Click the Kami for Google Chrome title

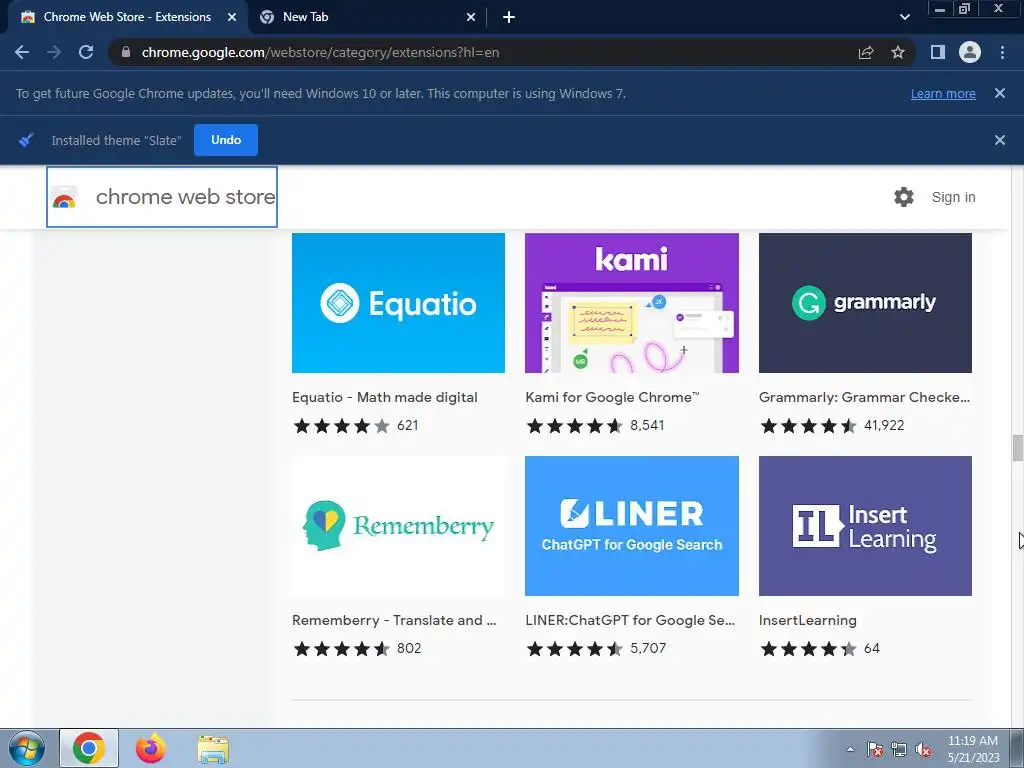pos(613,397)
